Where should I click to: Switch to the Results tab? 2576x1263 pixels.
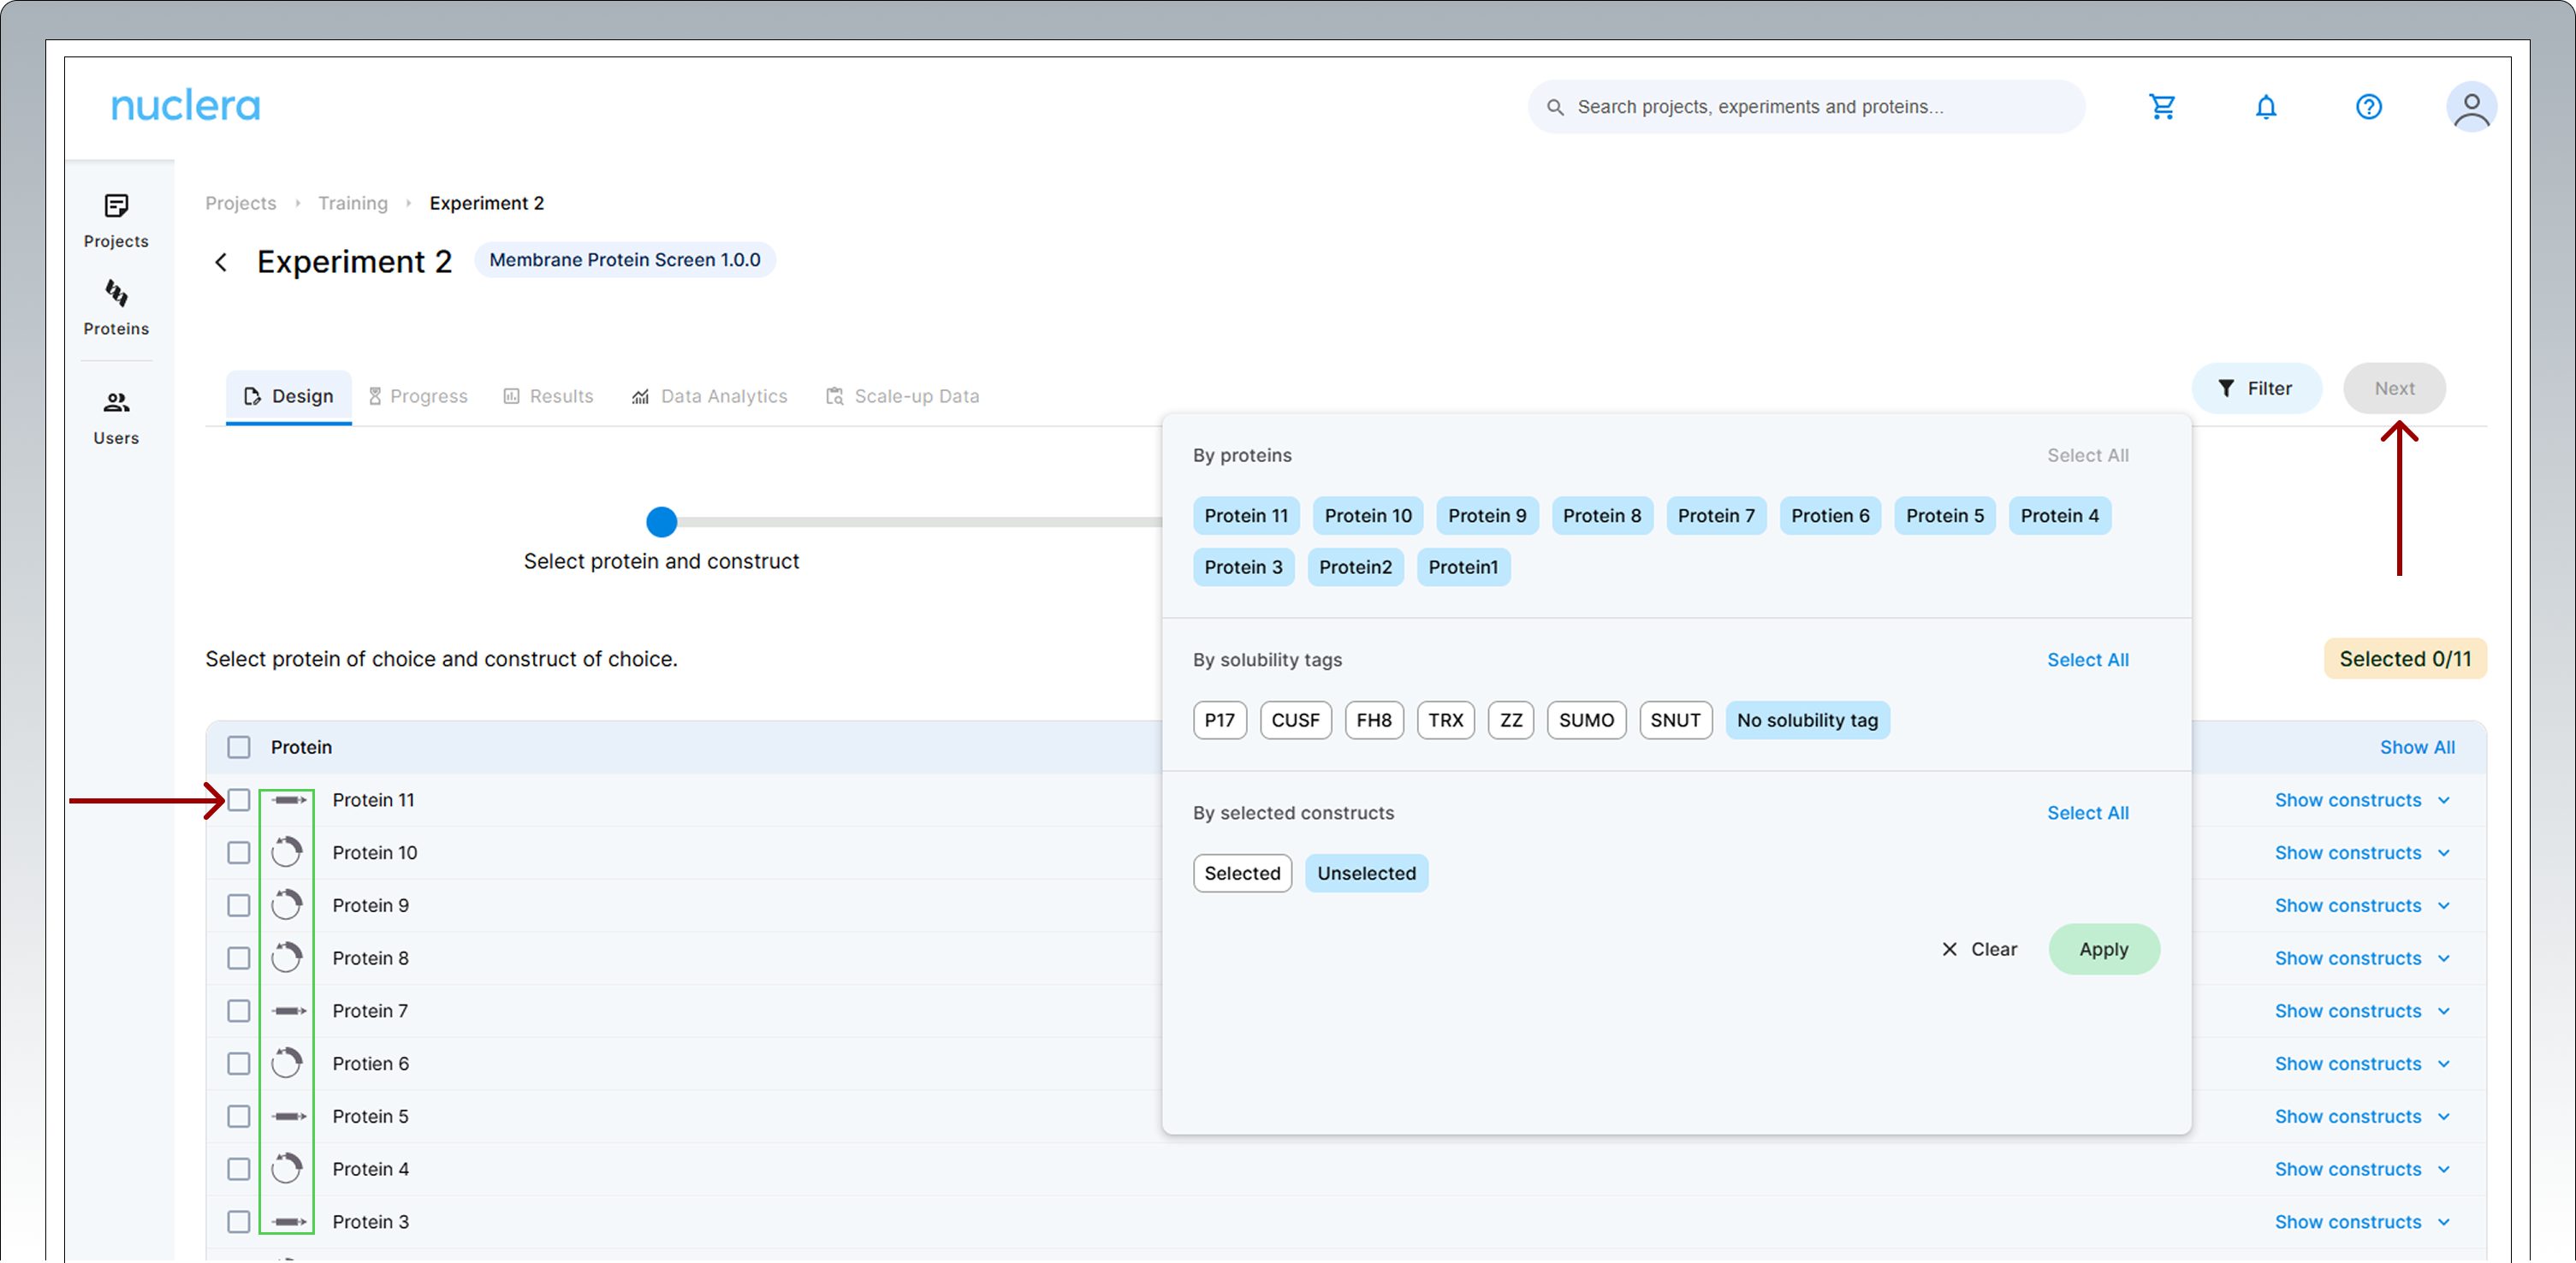click(x=548, y=396)
